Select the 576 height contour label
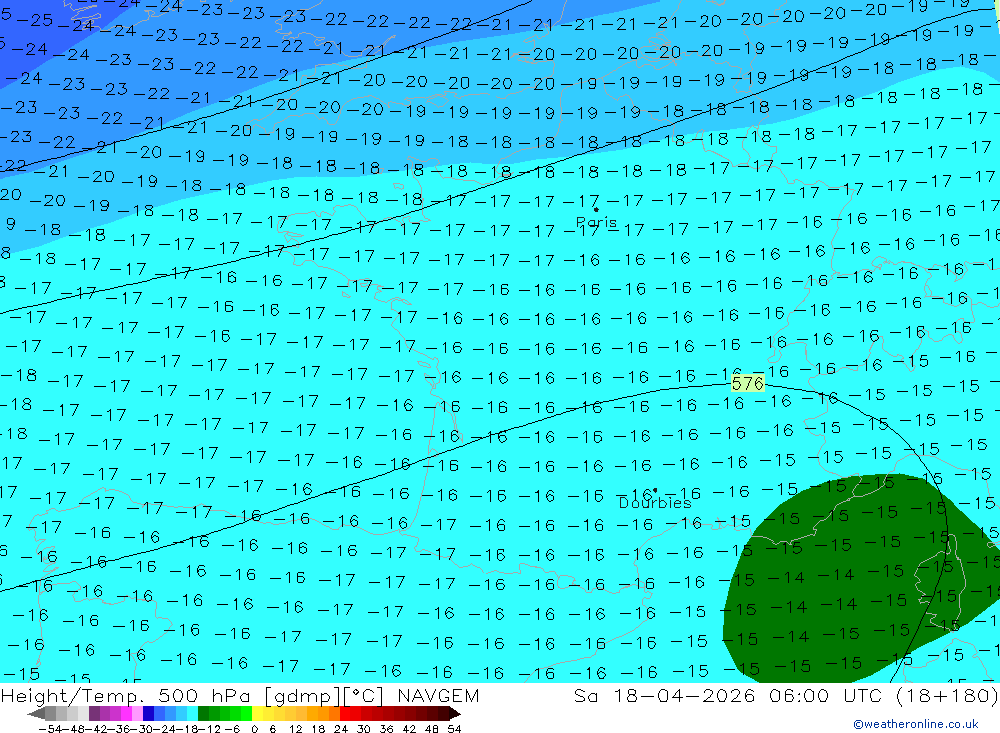 [x=747, y=383]
